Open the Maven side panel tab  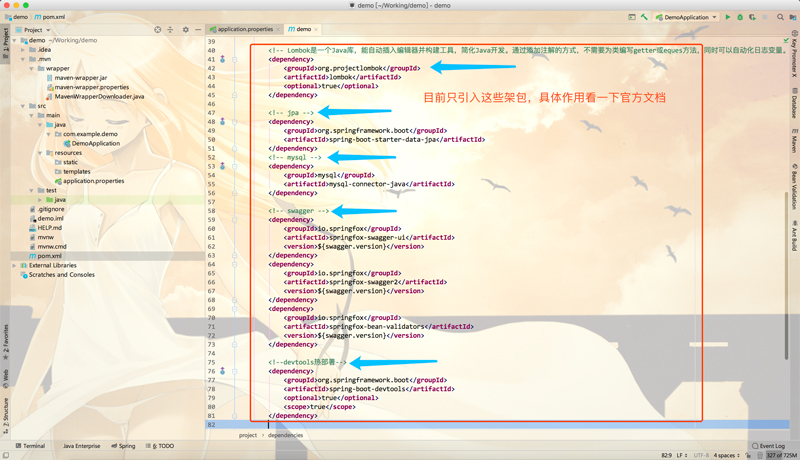[794, 141]
